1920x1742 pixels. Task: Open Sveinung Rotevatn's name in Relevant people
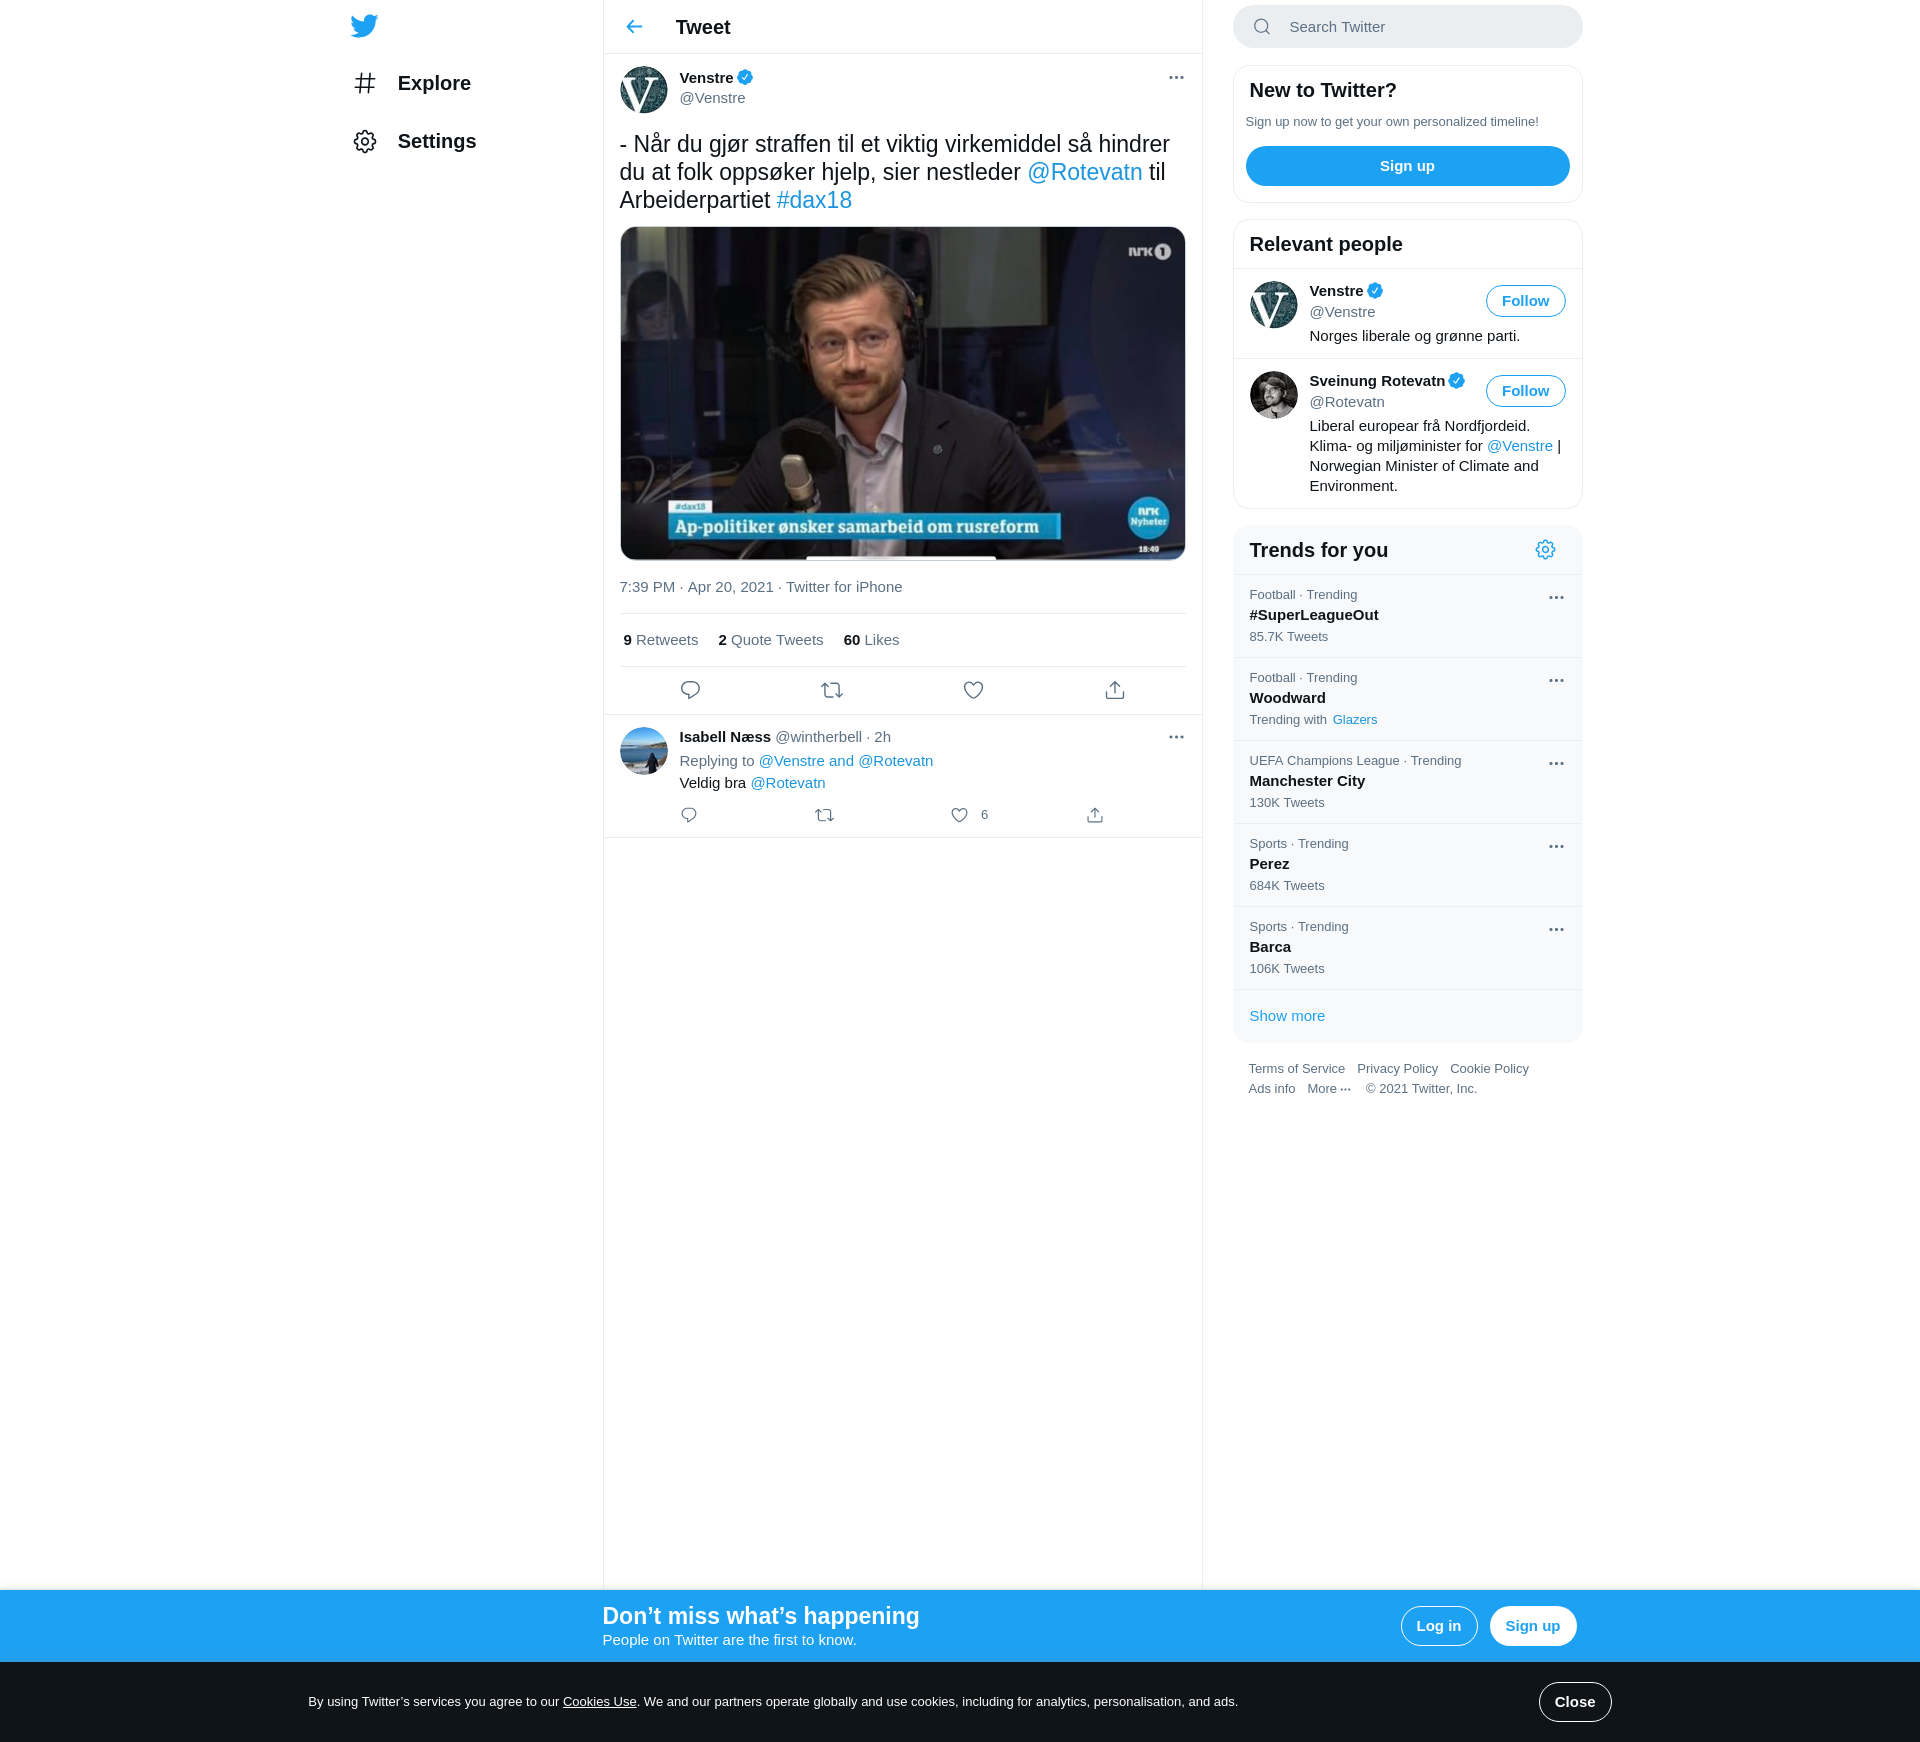pos(1386,381)
